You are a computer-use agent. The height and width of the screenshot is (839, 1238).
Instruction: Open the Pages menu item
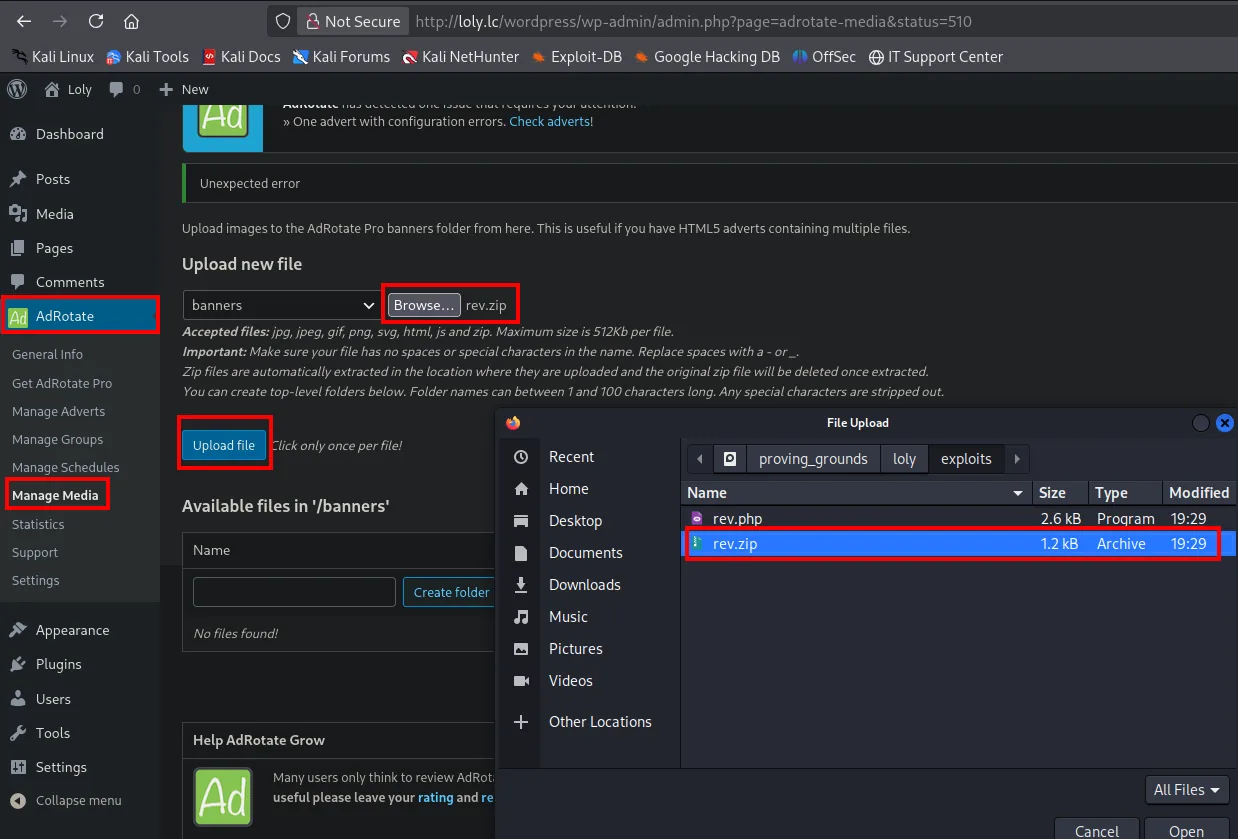click(80, 247)
